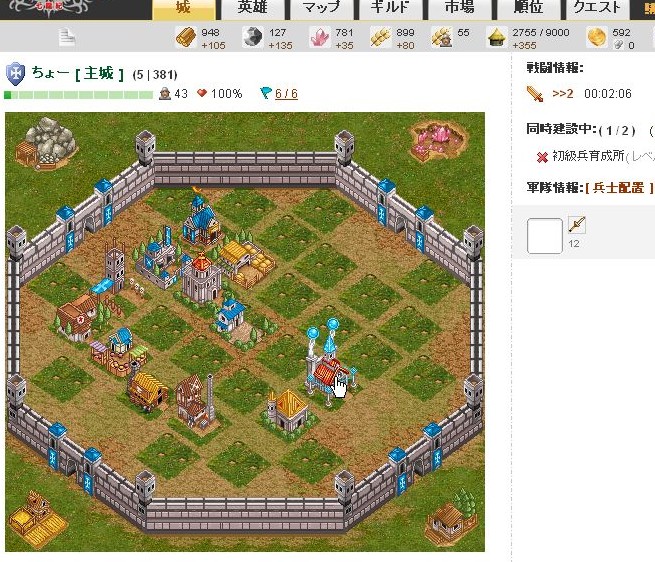Click the stone ore resource icon
Image resolution: width=655 pixels, height=562 pixels.
pos(253,37)
